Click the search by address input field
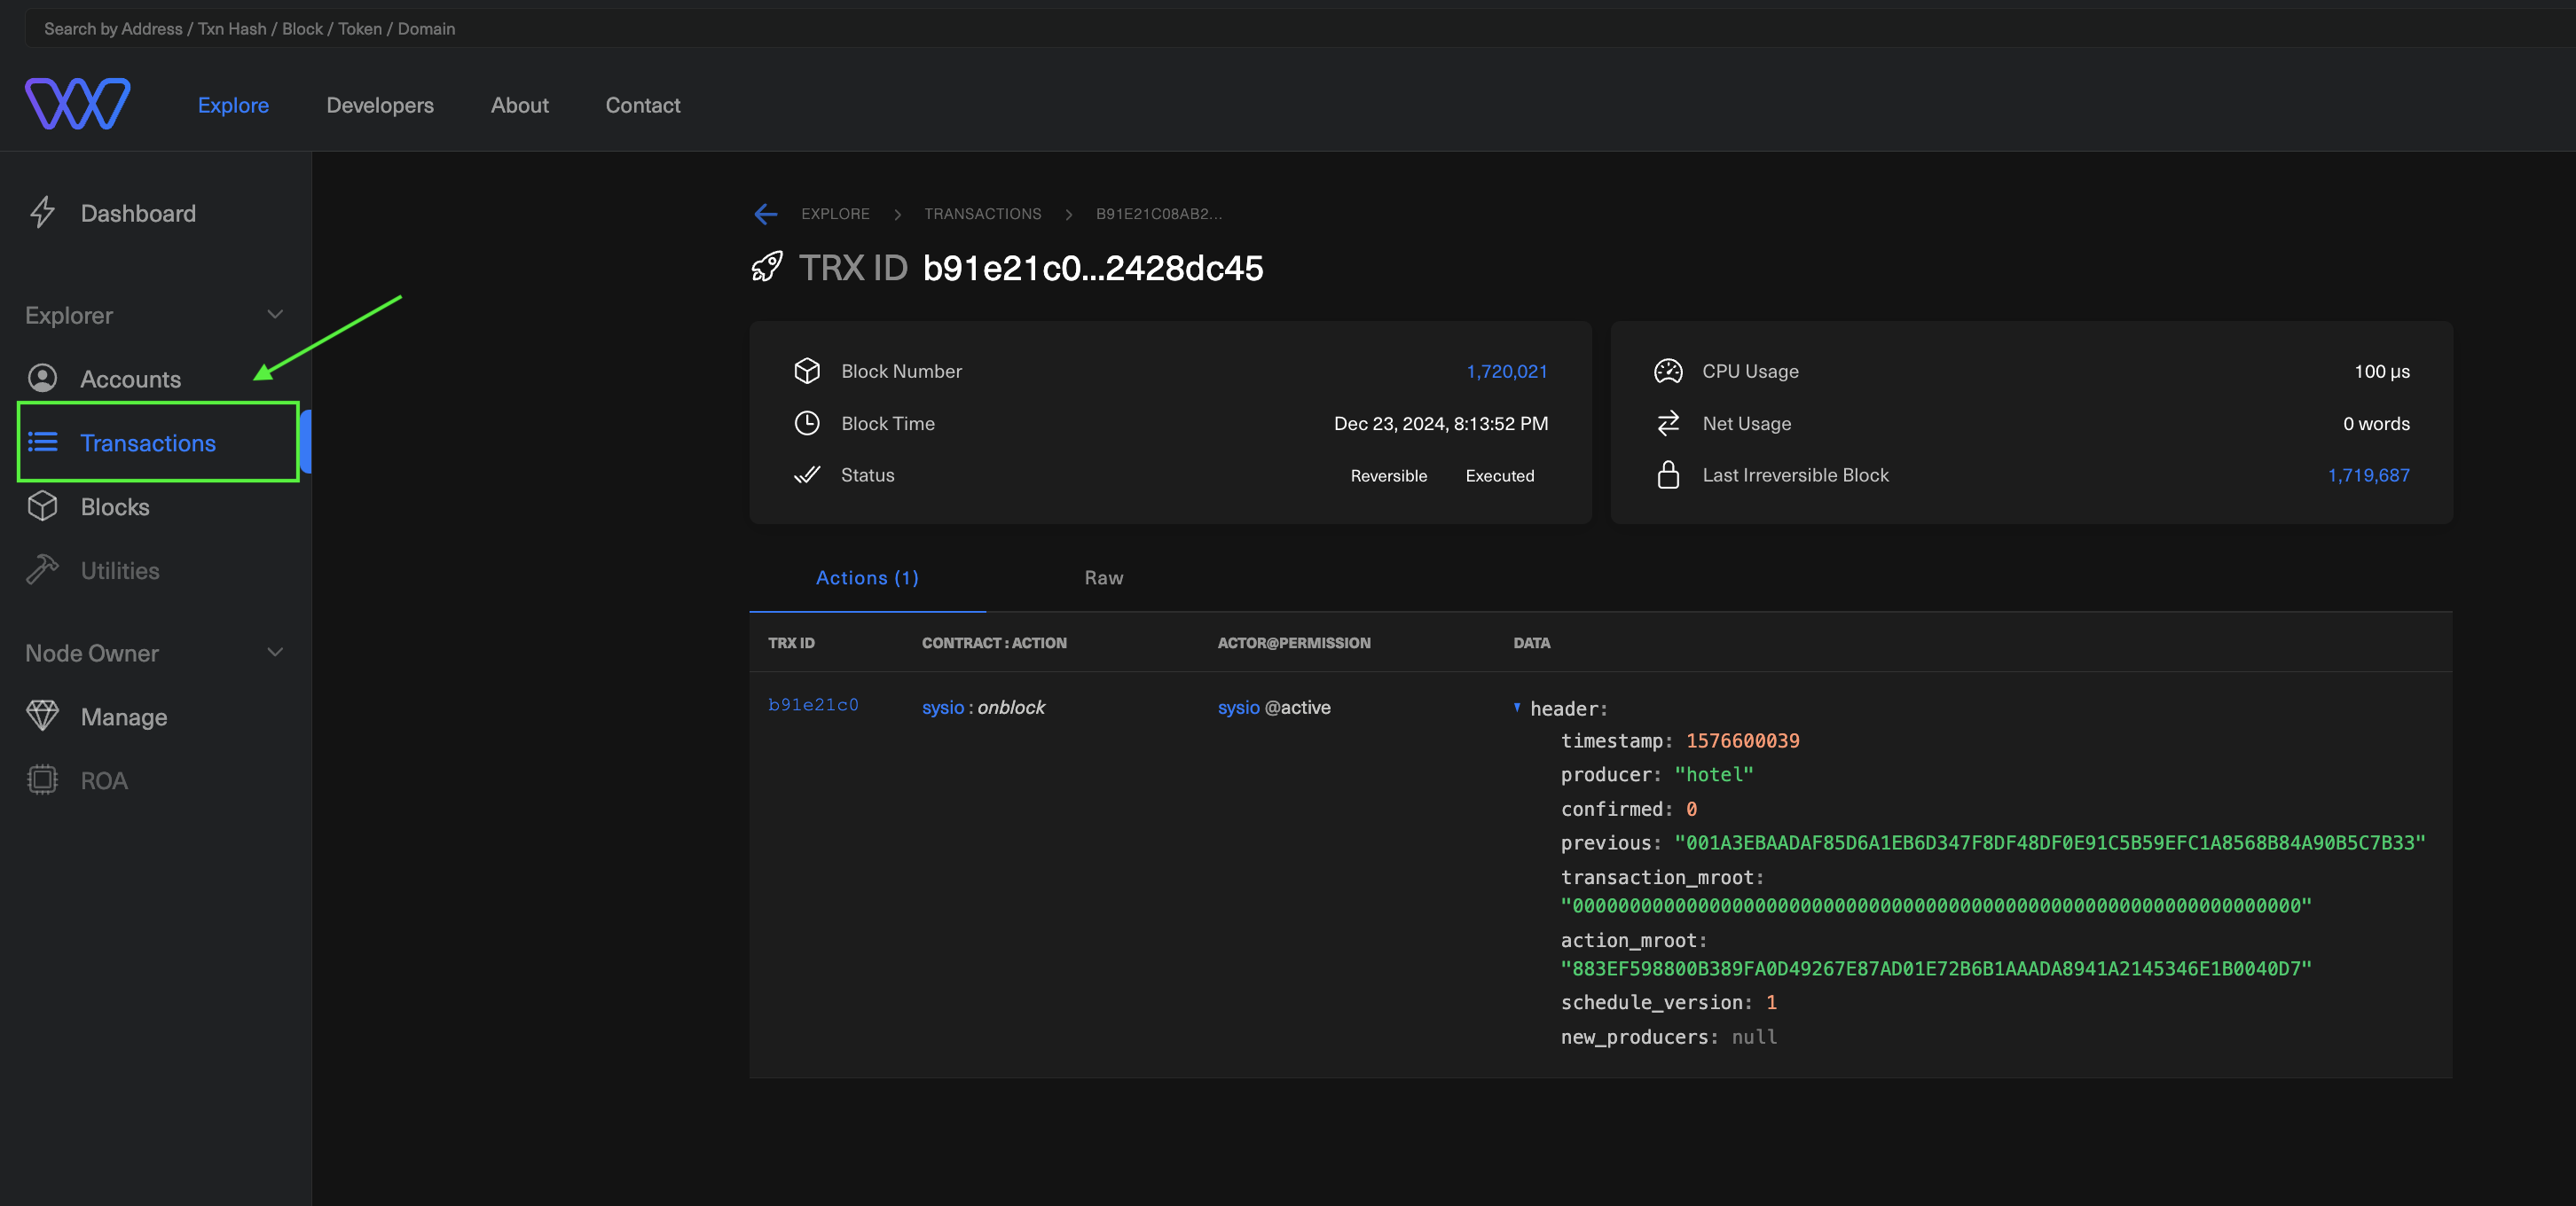Image resolution: width=2576 pixels, height=1206 pixels. pos(1300,29)
